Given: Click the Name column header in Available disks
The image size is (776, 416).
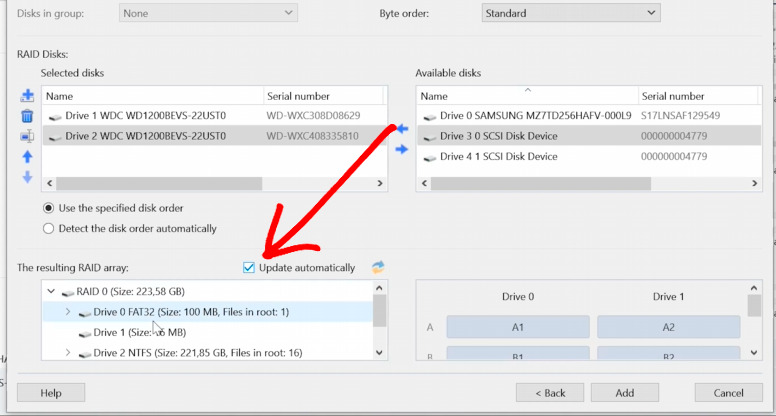Looking at the screenshot, I should [x=528, y=96].
